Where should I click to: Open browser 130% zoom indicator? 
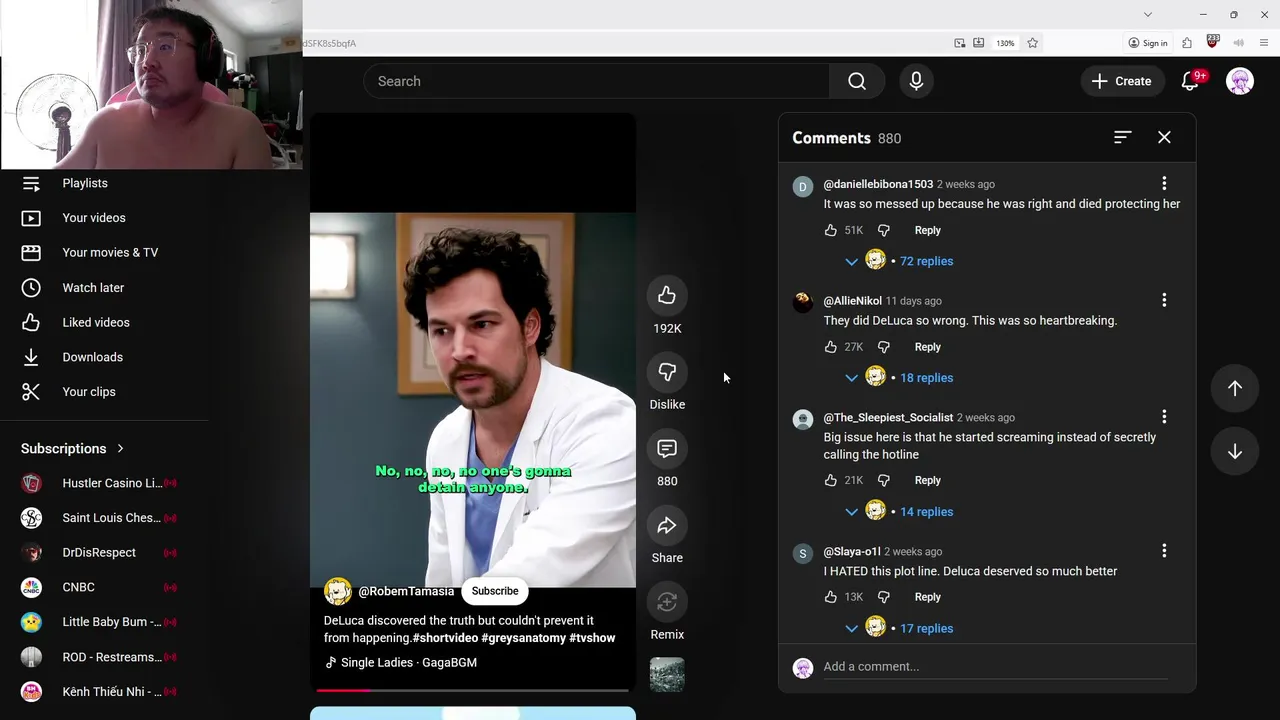[1005, 43]
